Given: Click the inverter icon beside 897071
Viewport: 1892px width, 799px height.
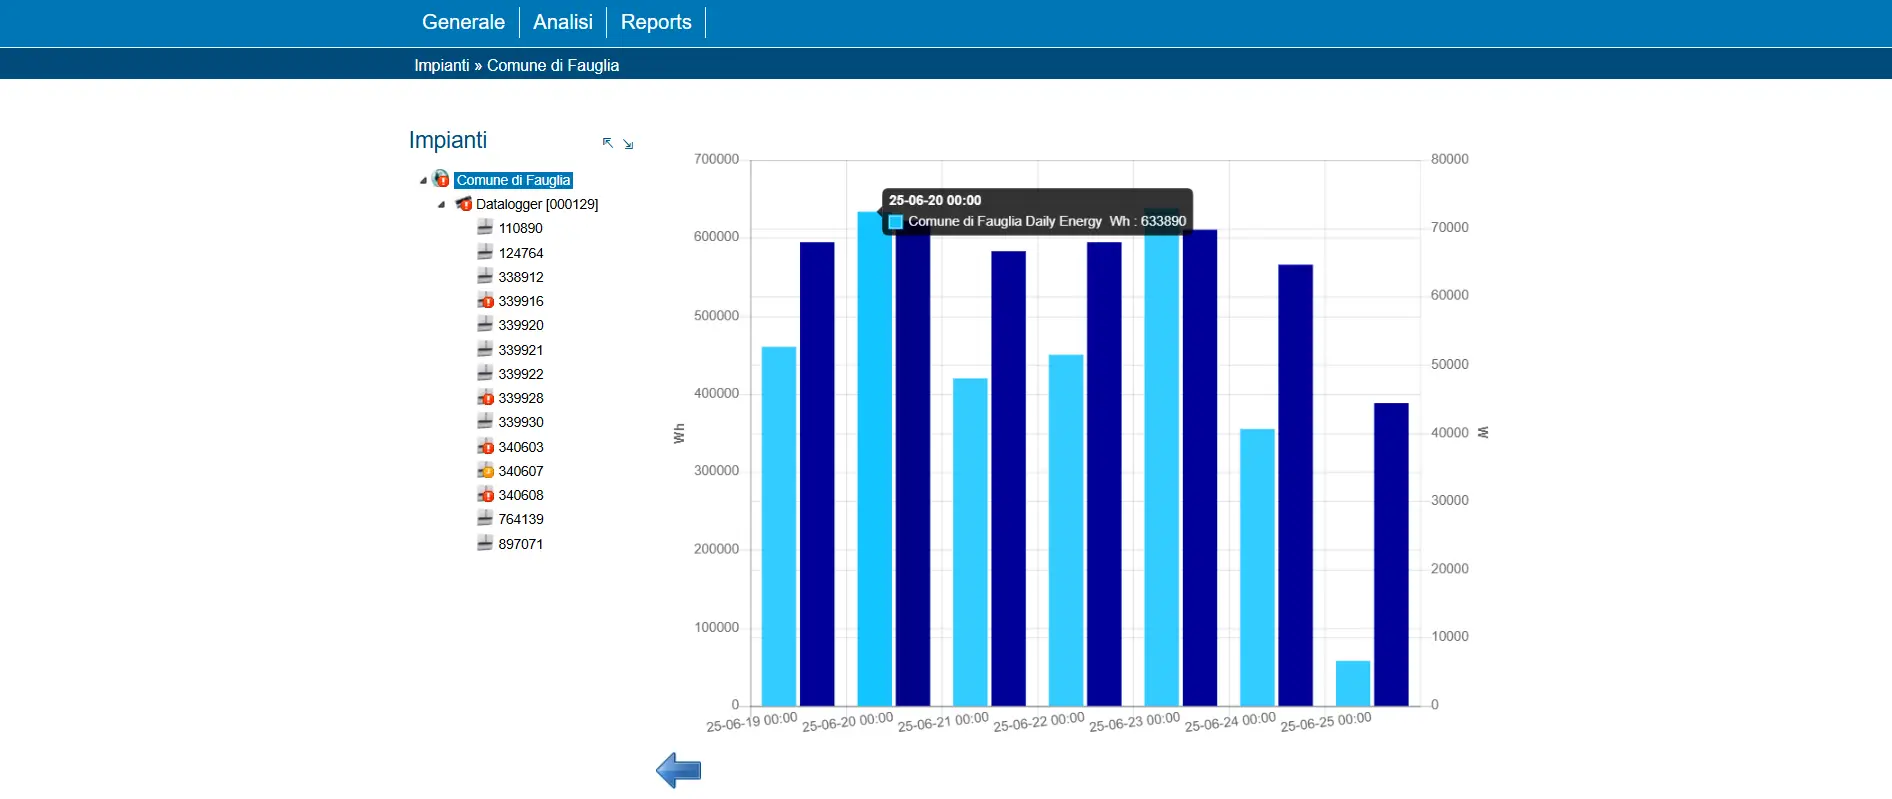Looking at the screenshot, I should (485, 544).
